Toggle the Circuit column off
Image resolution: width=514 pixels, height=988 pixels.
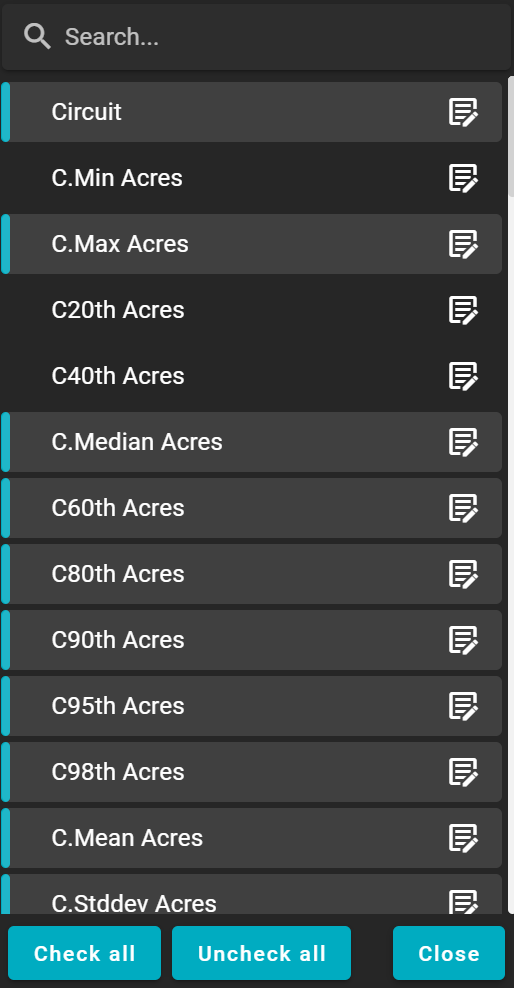pos(251,112)
